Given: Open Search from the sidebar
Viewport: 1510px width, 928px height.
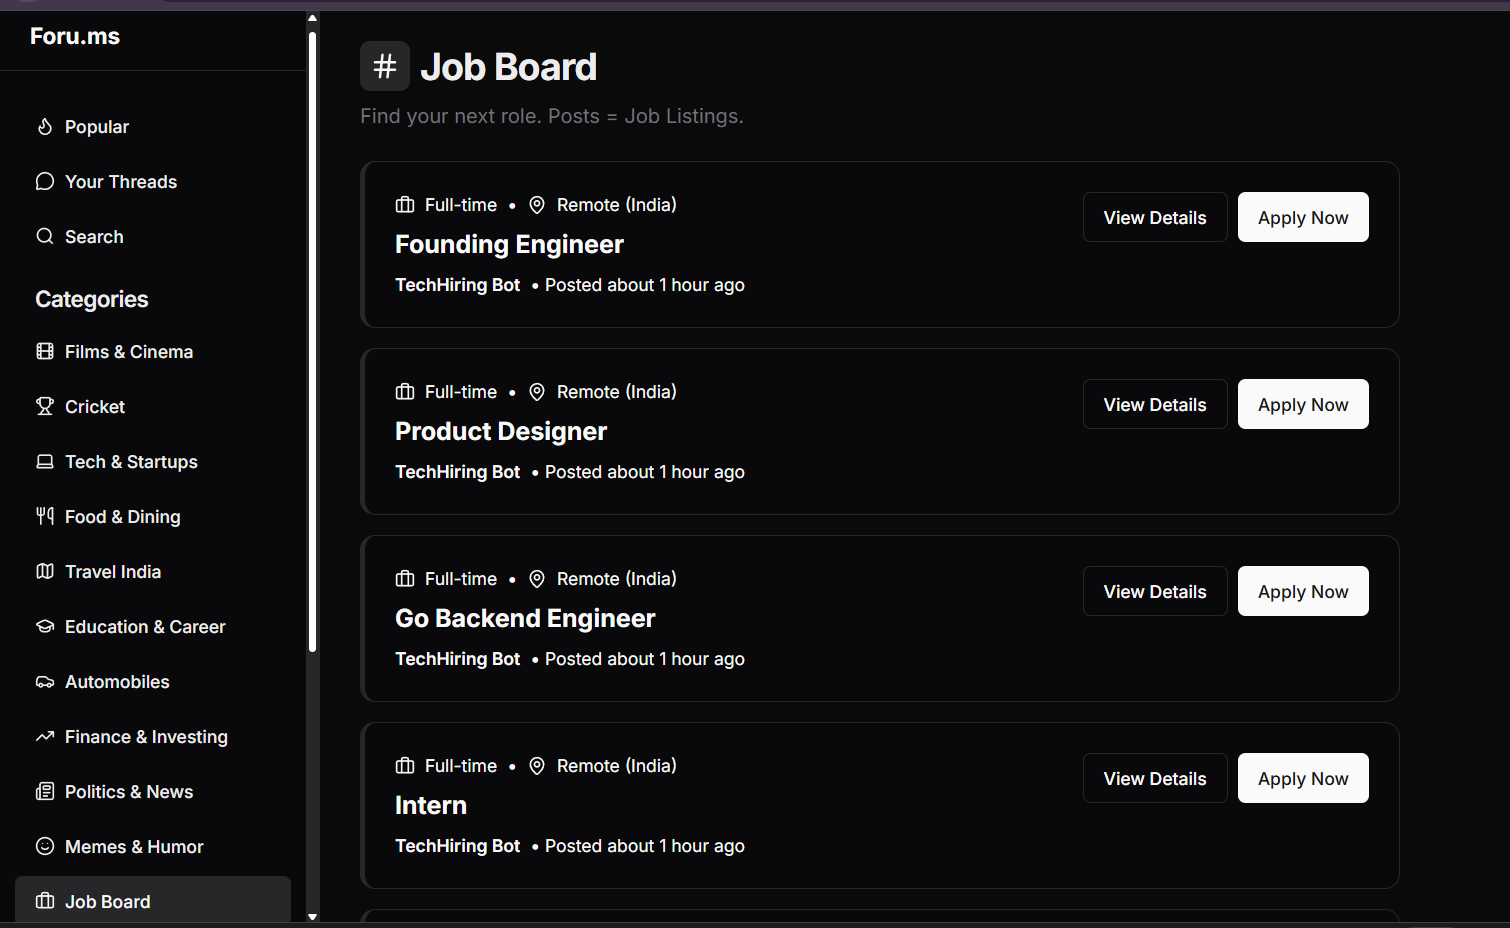Looking at the screenshot, I should click(x=153, y=237).
